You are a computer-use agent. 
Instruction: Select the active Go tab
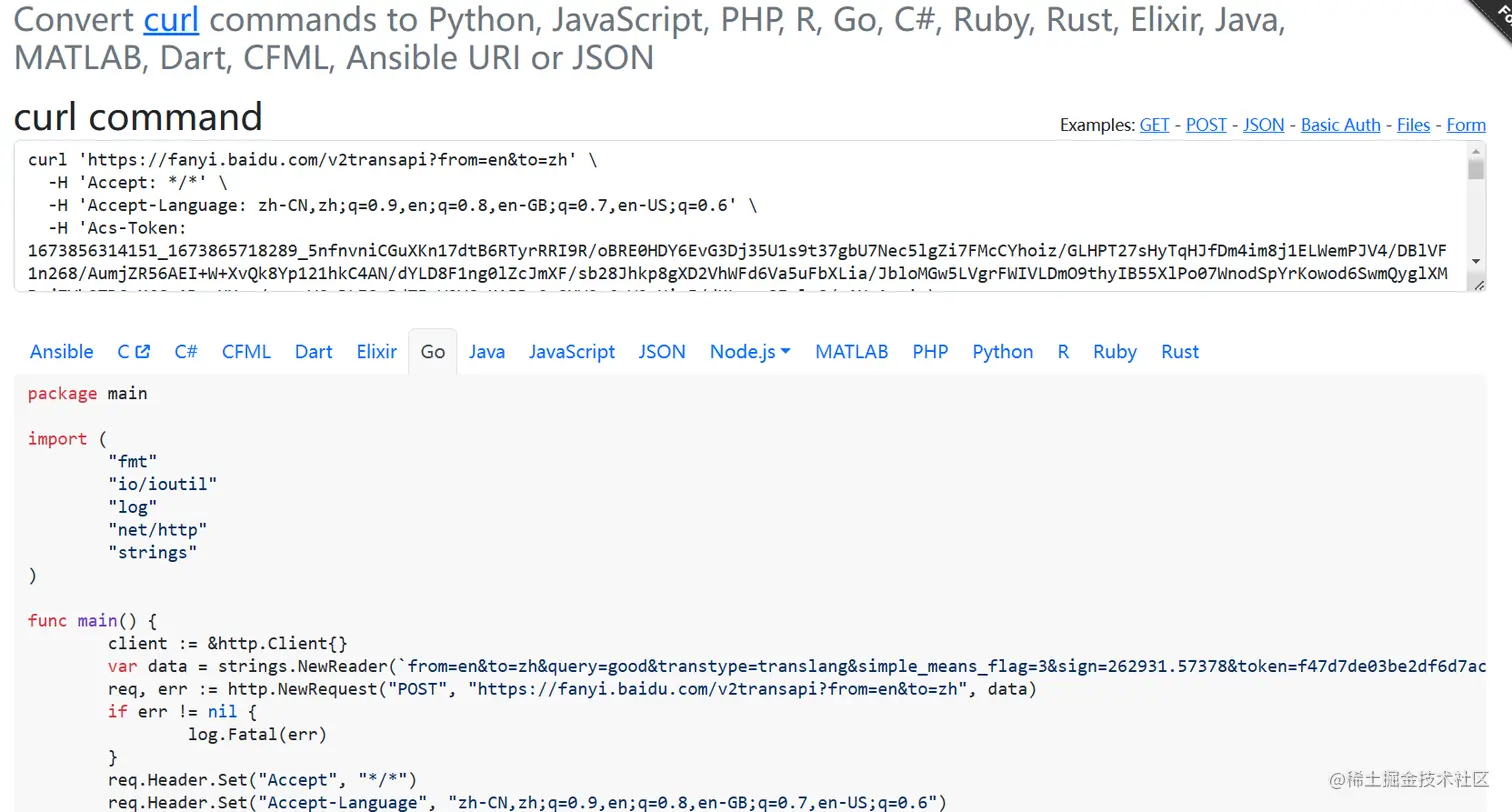tap(433, 352)
